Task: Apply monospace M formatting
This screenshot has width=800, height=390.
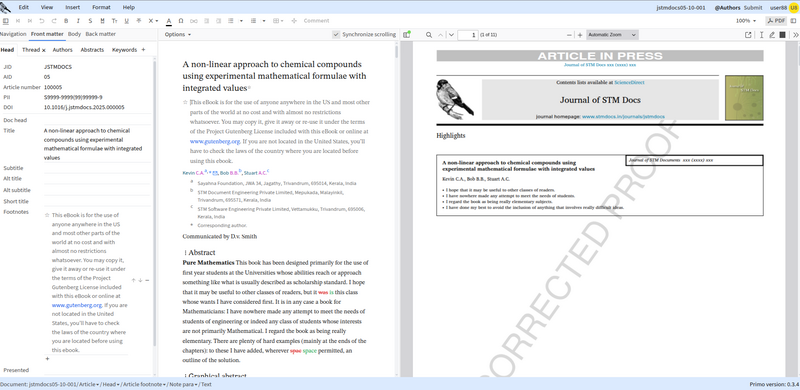Action: 102,21
